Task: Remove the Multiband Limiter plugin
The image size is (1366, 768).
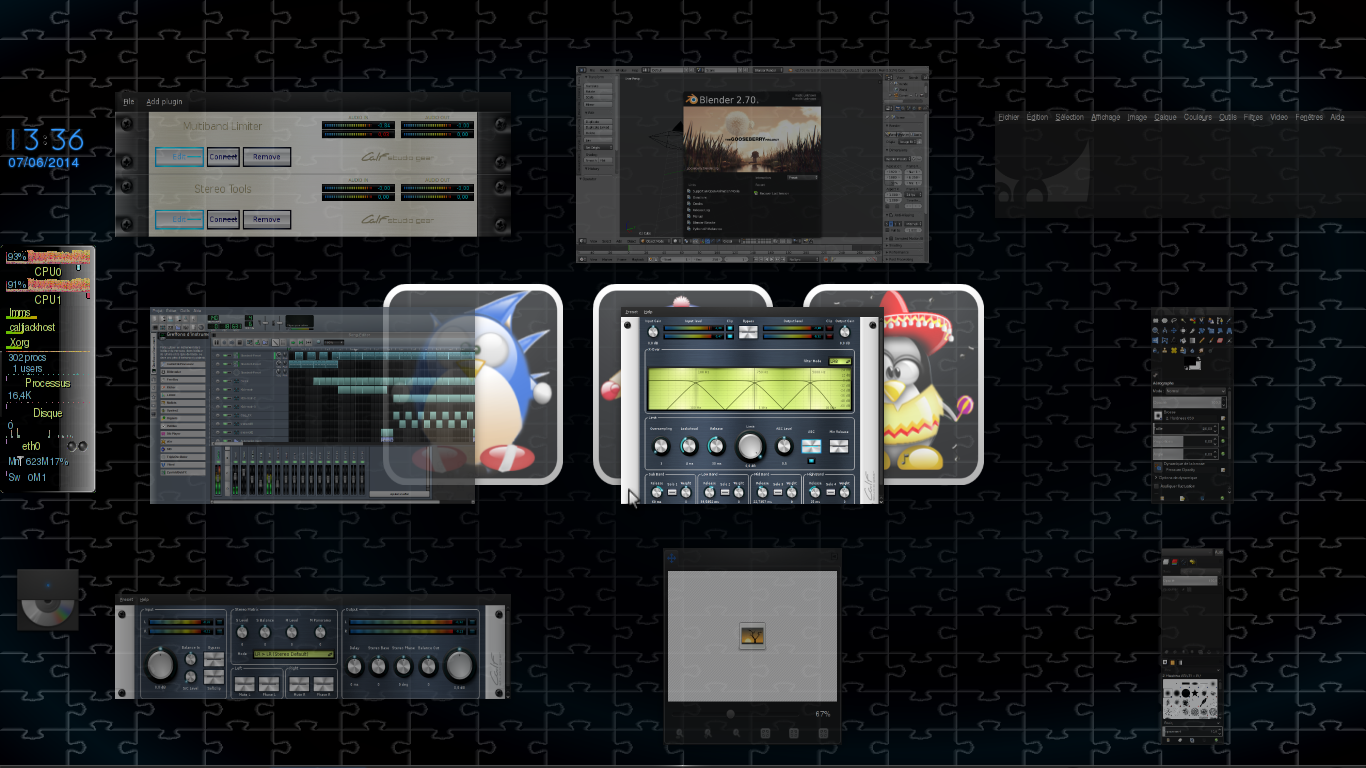Action: pyautogui.click(x=267, y=157)
